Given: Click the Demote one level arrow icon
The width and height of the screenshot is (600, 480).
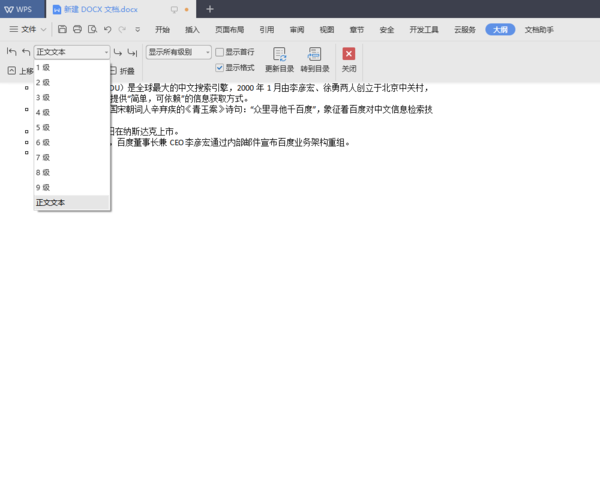Looking at the screenshot, I should click(x=118, y=52).
